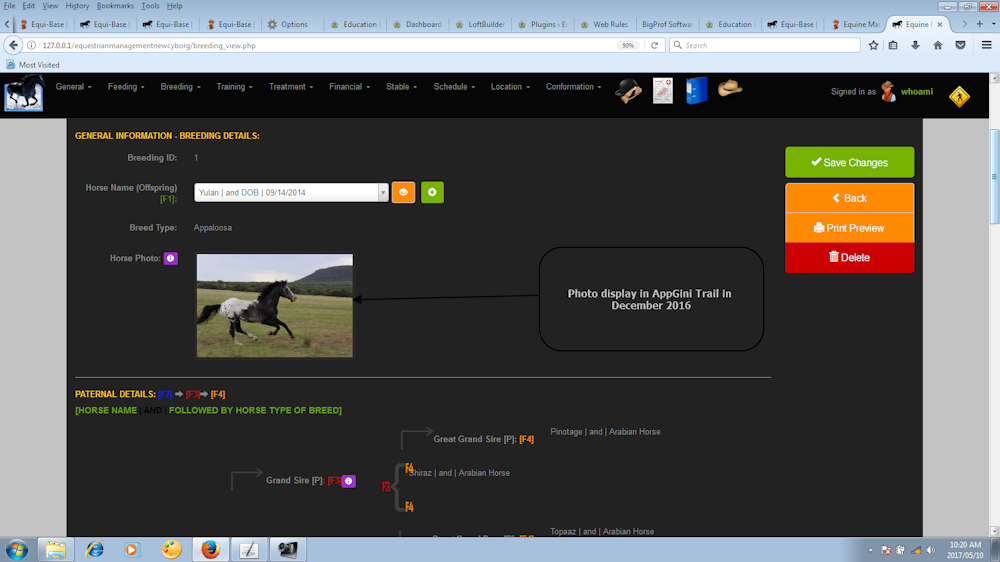Close the current Equine tab
This screenshot has width=1000, height=562.
(x=939, y=24)
